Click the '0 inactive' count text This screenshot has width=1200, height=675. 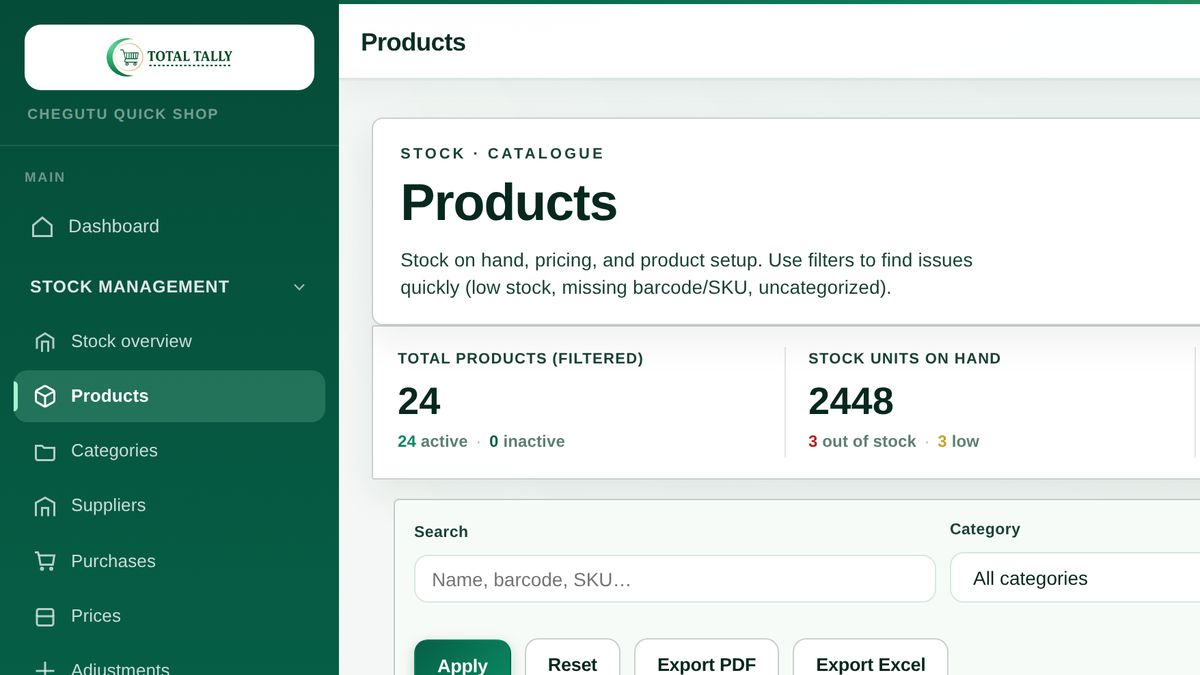[527, 441]
